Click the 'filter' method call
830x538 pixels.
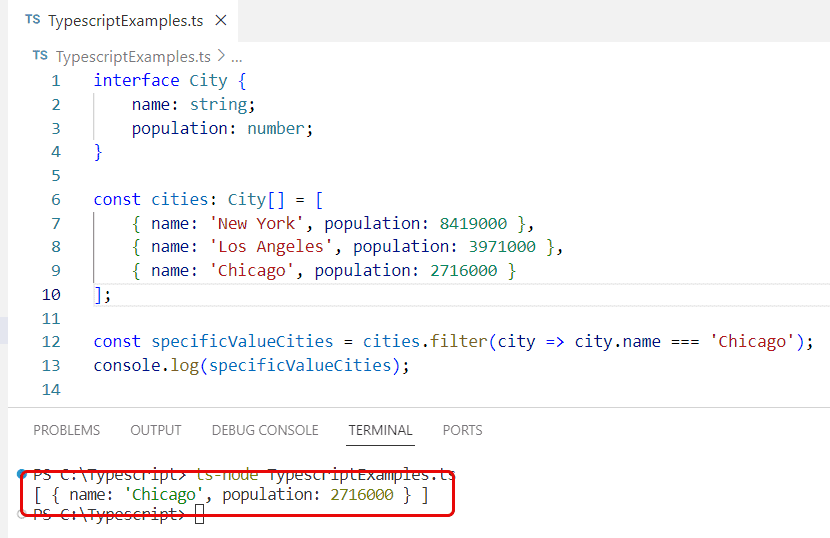pyautogui.click(x=458, y=342)
